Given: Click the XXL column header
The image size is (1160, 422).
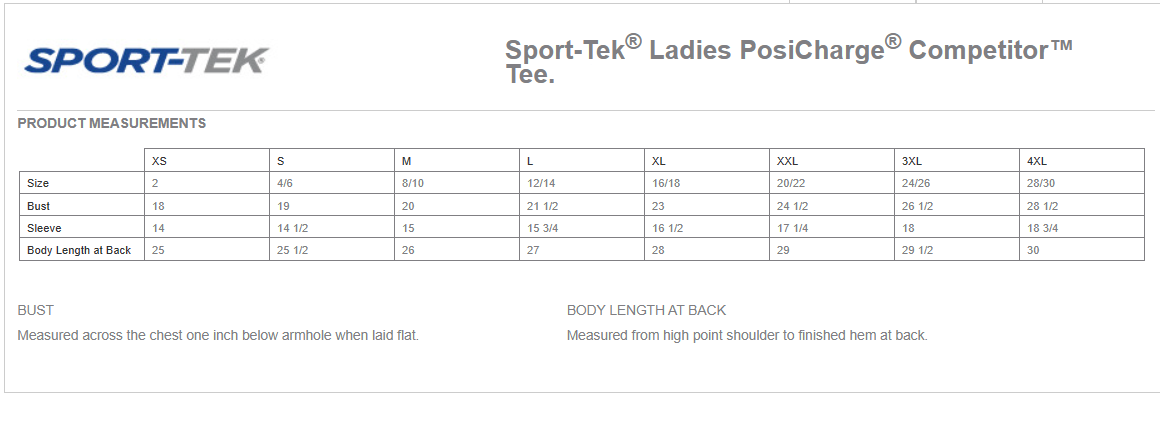Looking at the screenshot, I should coord(787,161).
